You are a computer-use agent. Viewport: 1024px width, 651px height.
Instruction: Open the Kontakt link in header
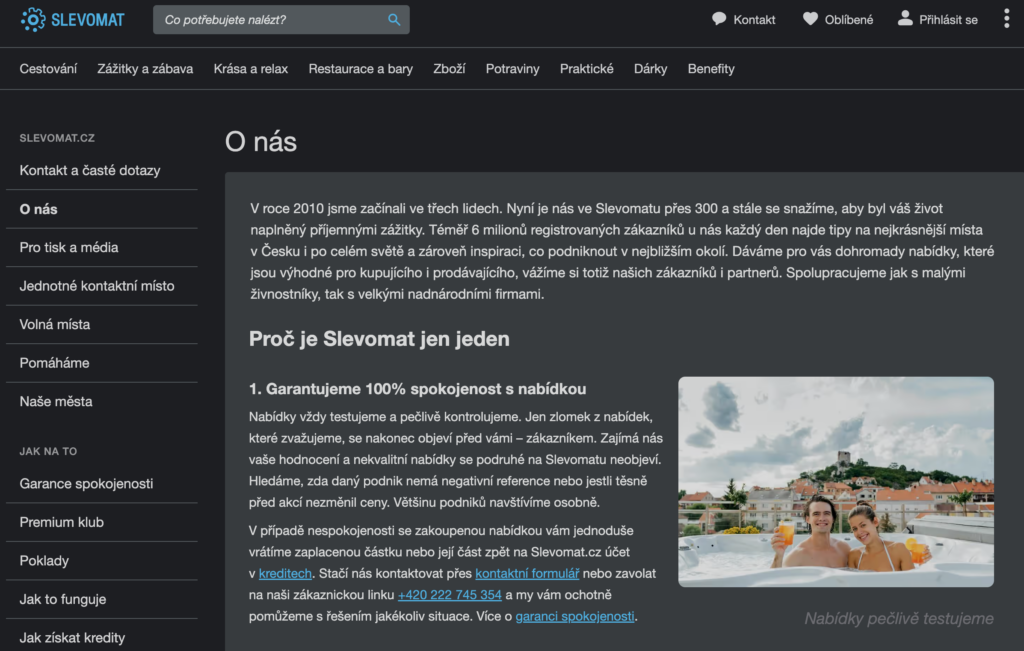point(754,20)
